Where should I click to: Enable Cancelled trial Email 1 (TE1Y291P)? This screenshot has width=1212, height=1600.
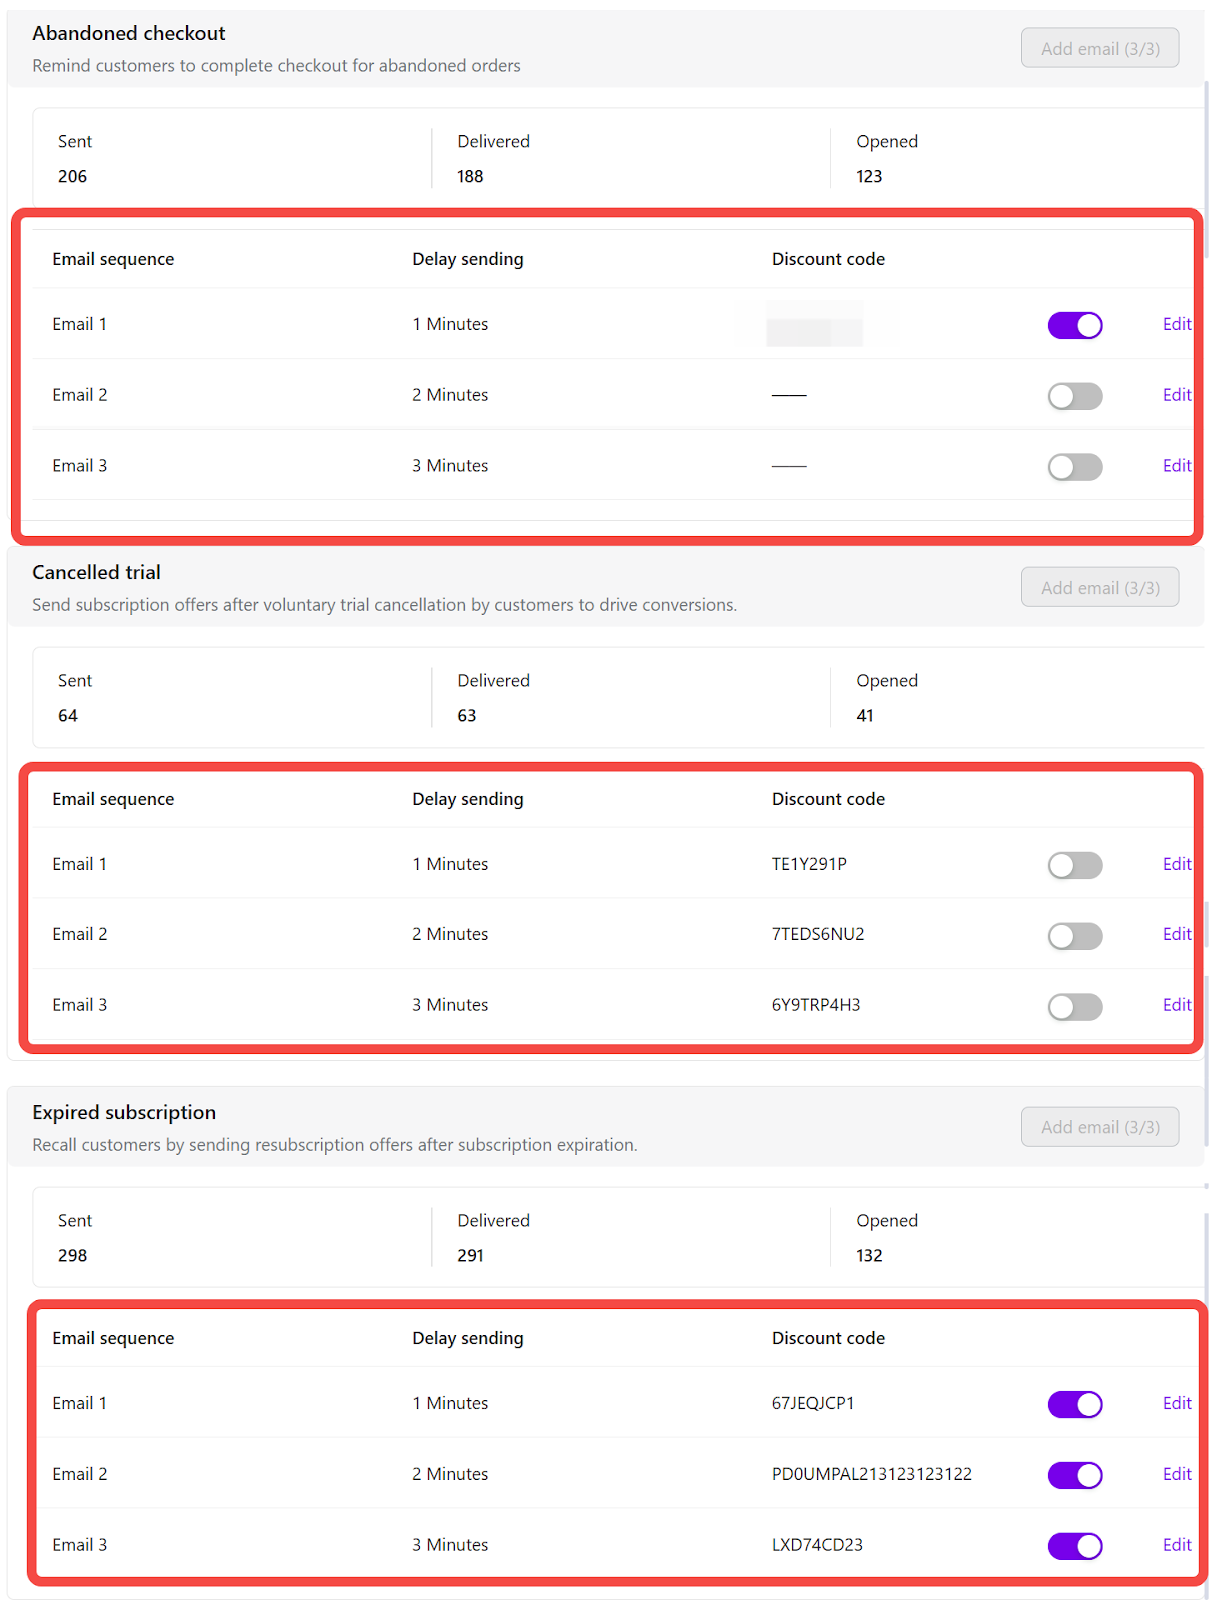pyautogui.click(x=1075, y=865)
